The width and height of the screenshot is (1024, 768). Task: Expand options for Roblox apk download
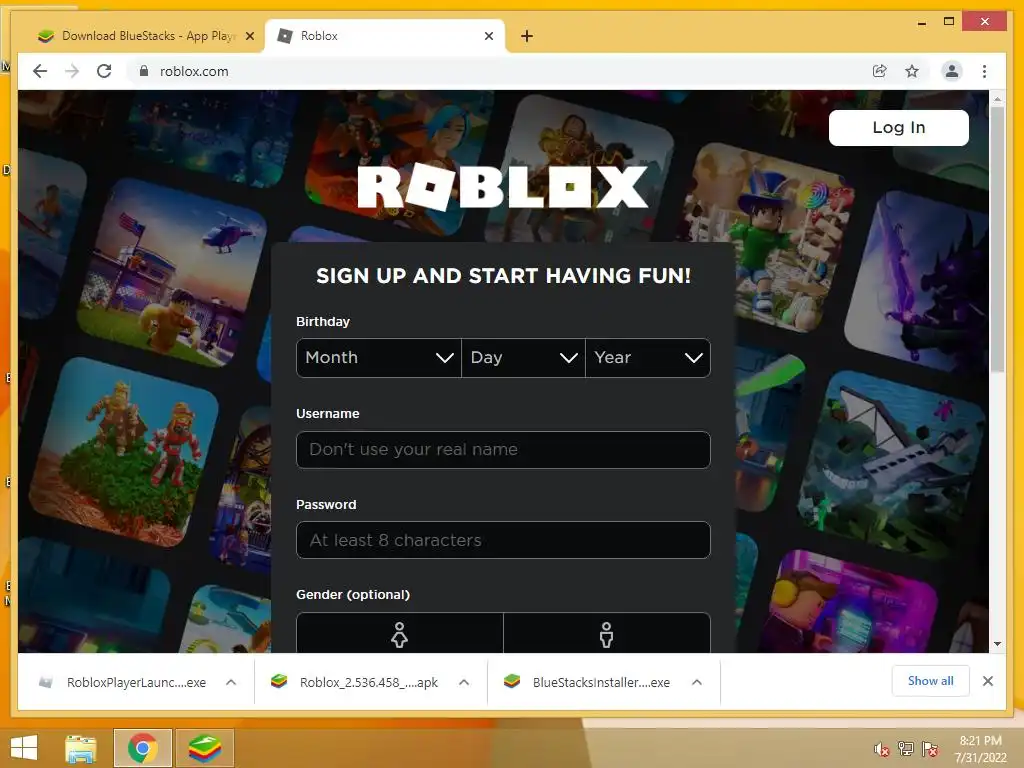click(464, 682)
